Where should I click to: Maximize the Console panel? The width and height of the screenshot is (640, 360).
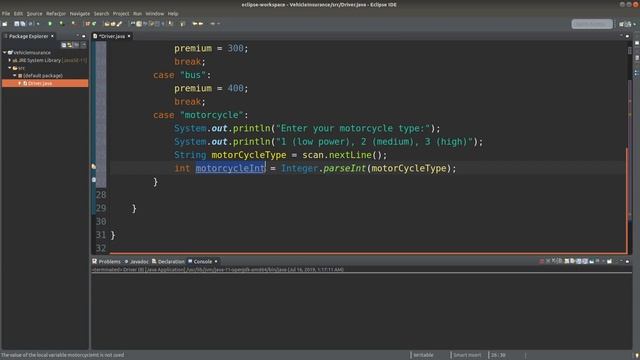coord(627,261)
